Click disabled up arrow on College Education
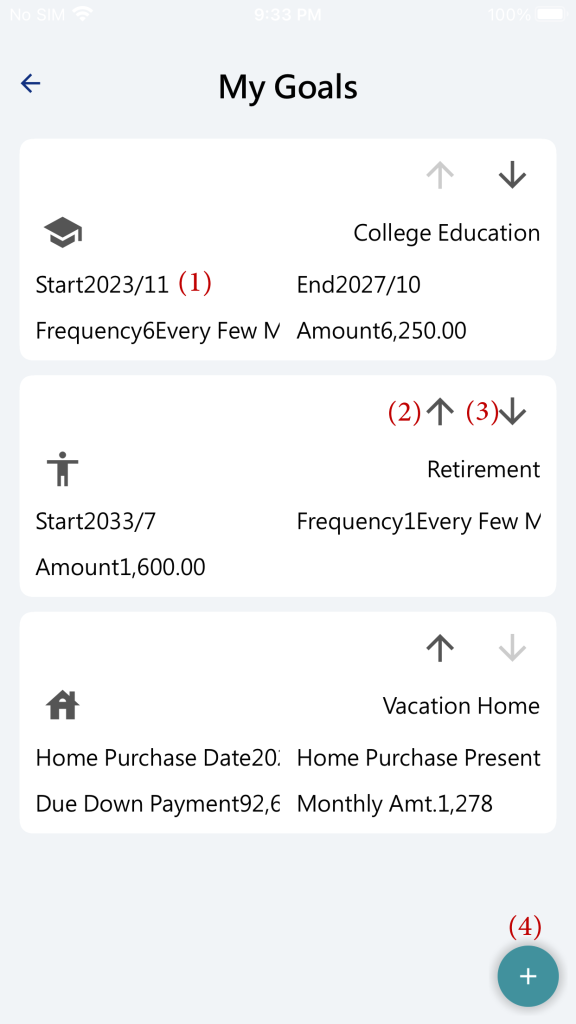Image resolution: width=576 pixels, height=1024 pixels. pyautogui.click(x=440, y=175)
